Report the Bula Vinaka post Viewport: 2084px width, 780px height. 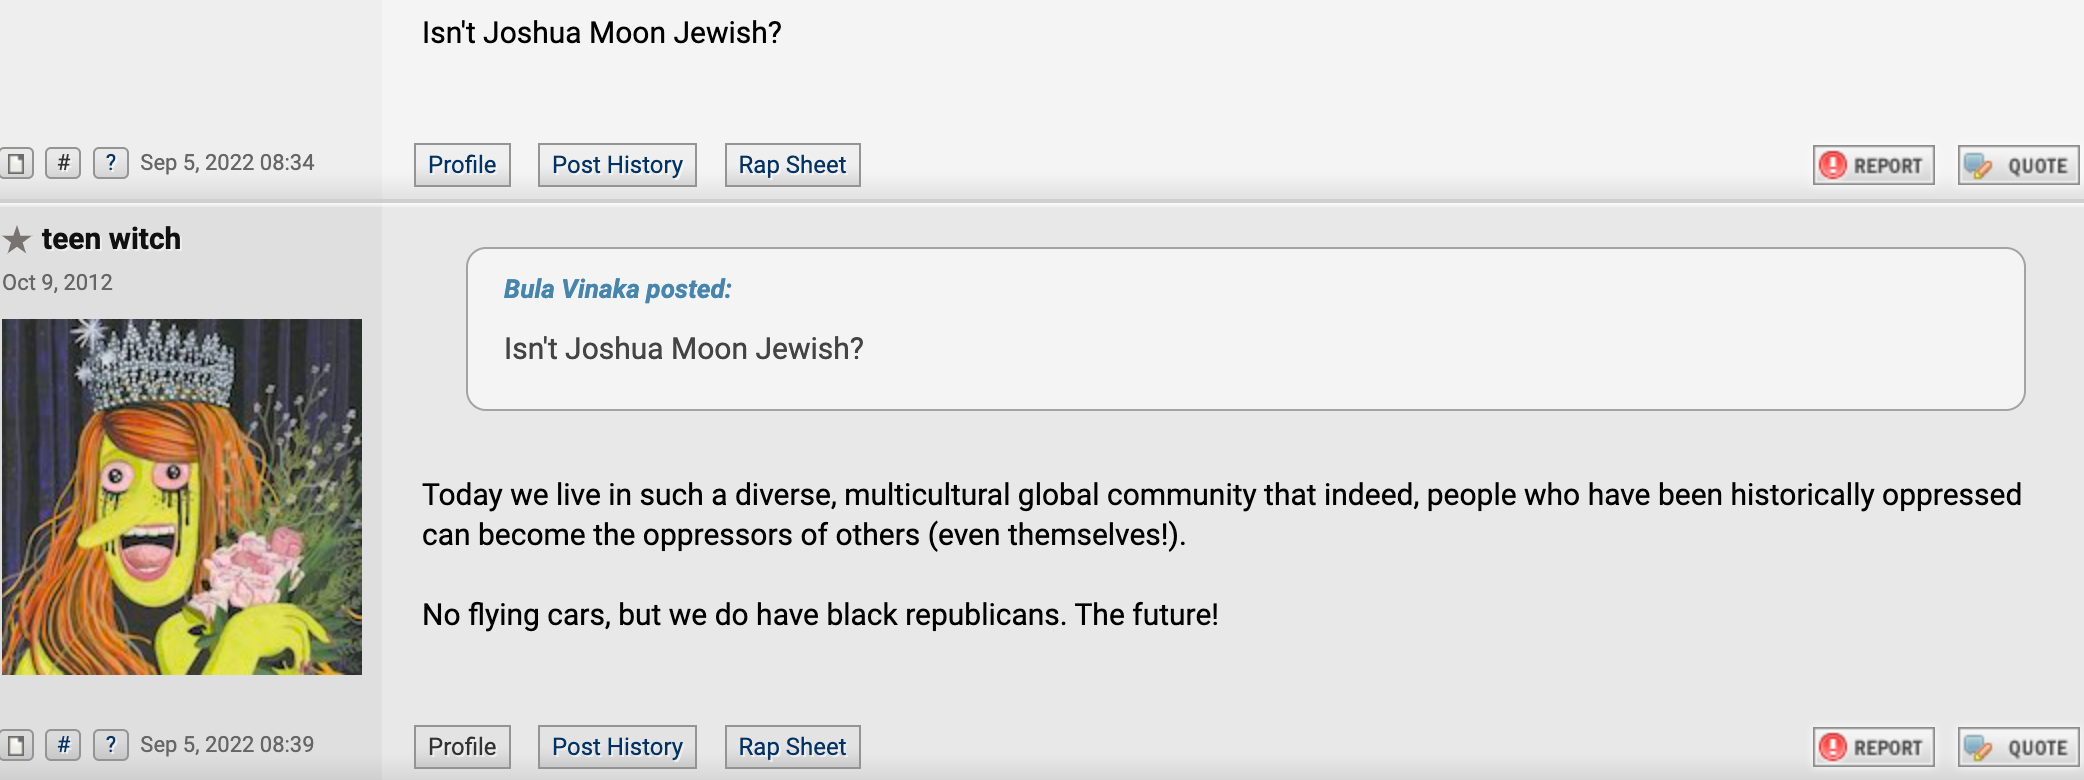[x=1873, y=165]
